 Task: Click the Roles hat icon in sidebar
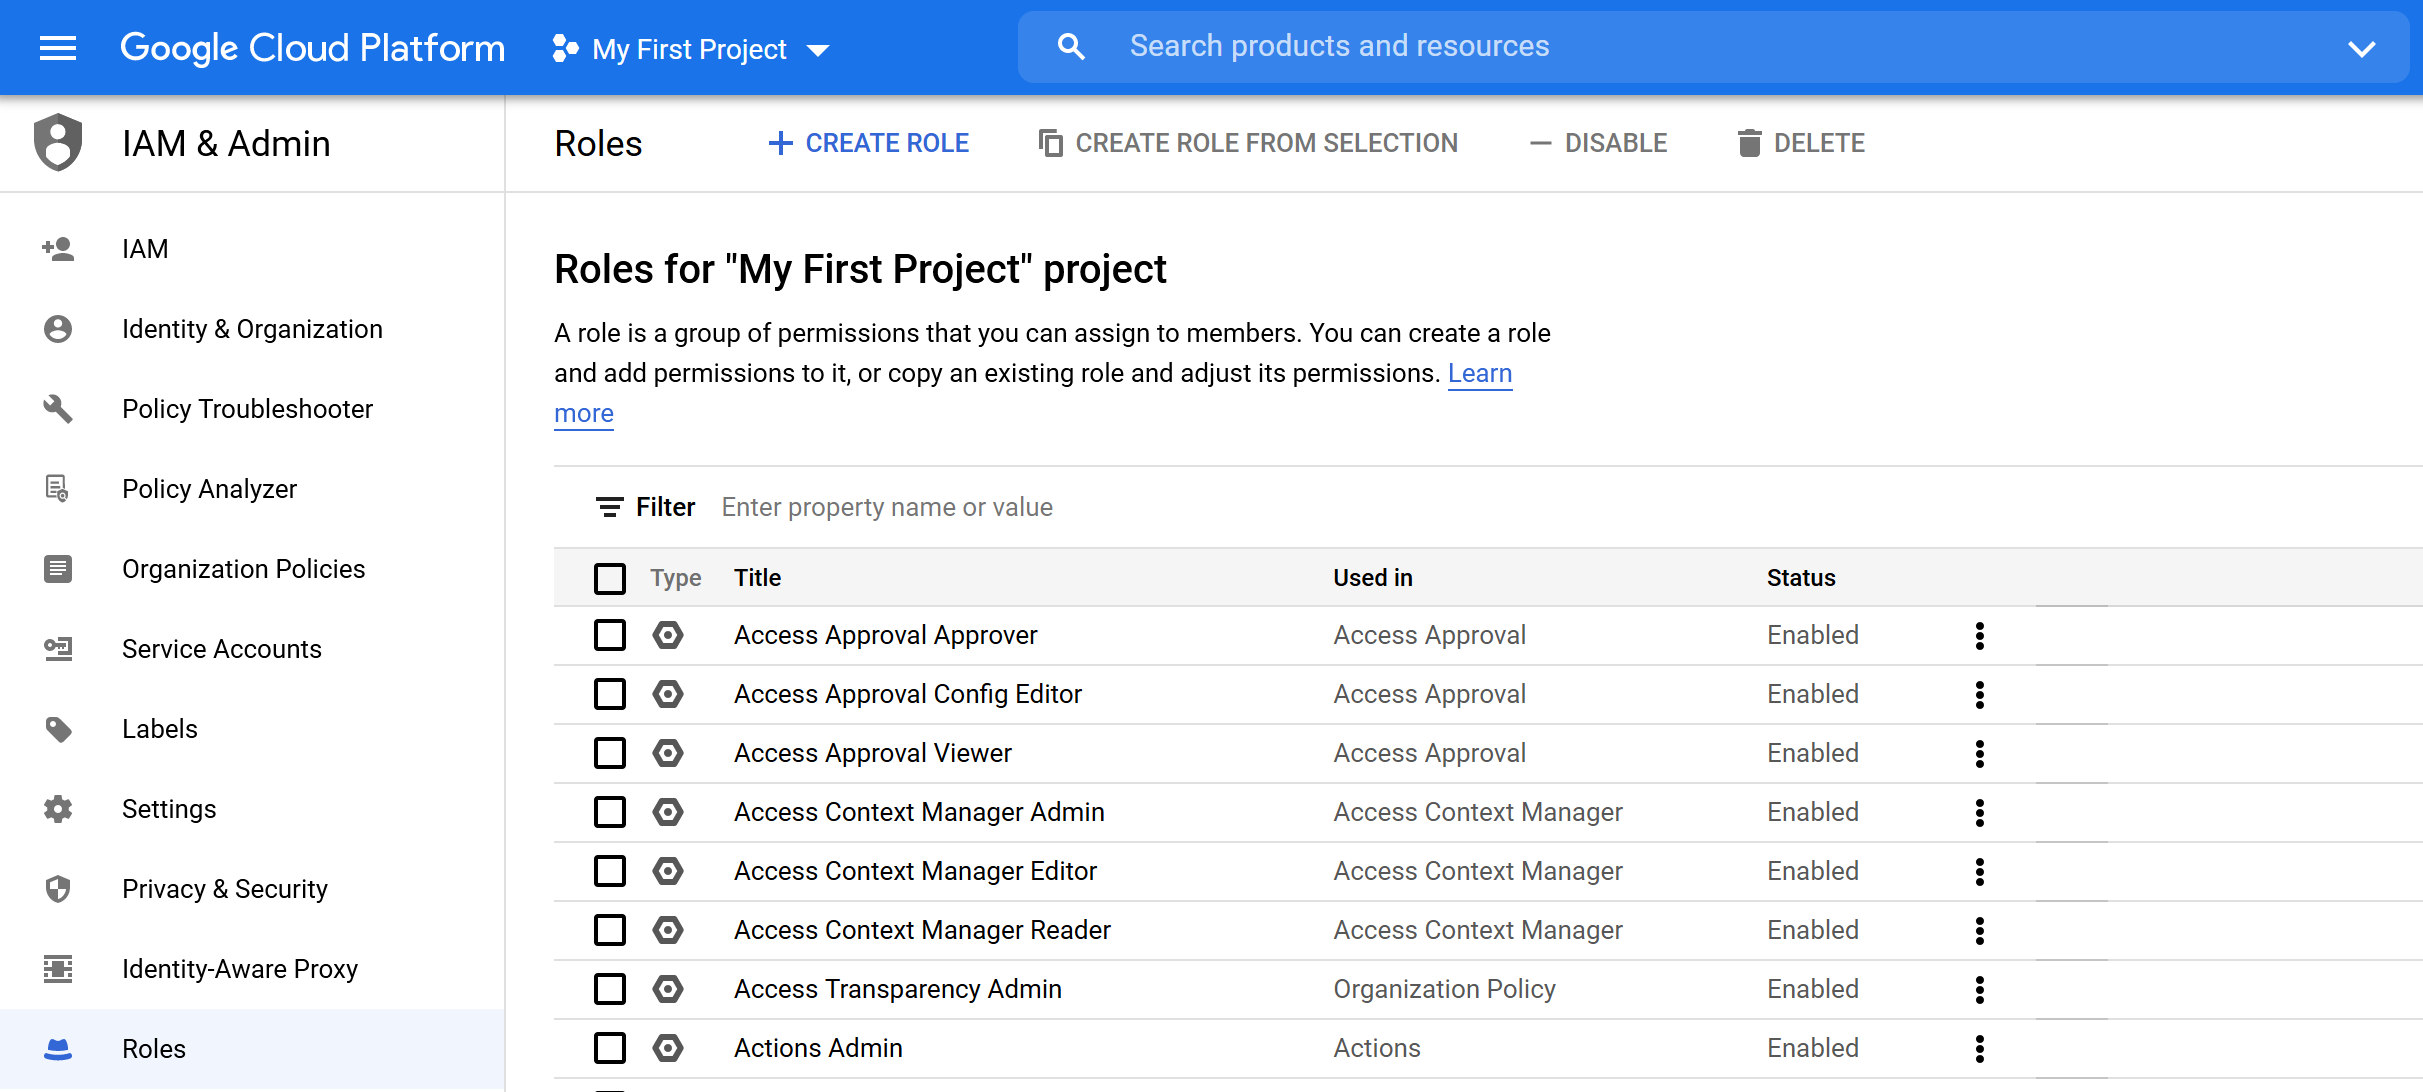click(x=58, y=1049)
